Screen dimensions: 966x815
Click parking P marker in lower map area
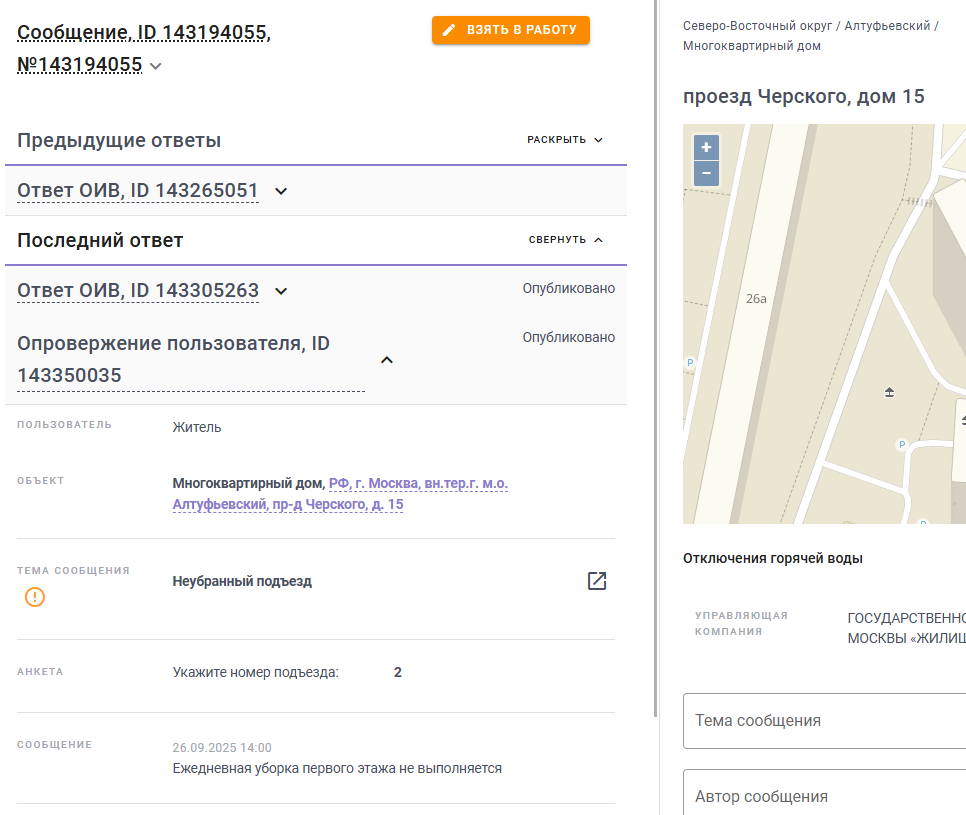tap(902, 444)
